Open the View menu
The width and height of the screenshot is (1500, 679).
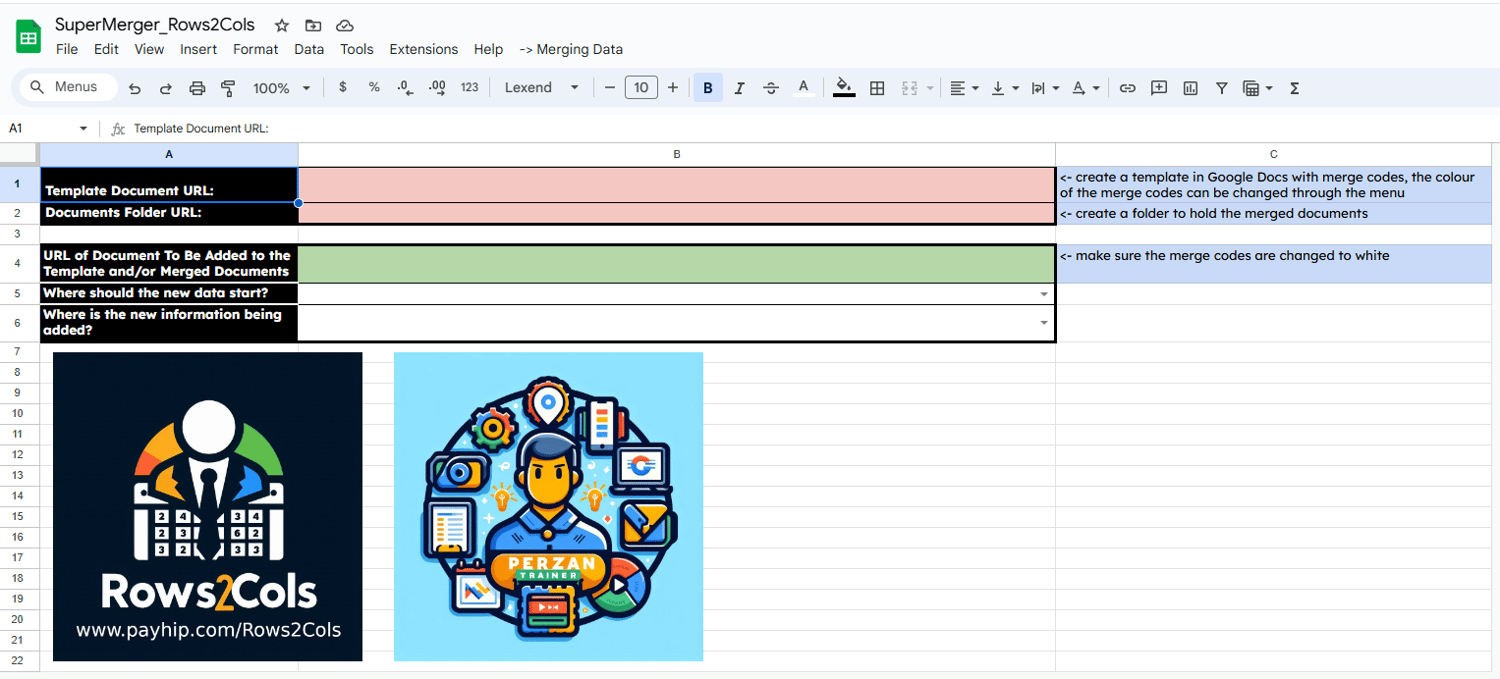(149, 49)
